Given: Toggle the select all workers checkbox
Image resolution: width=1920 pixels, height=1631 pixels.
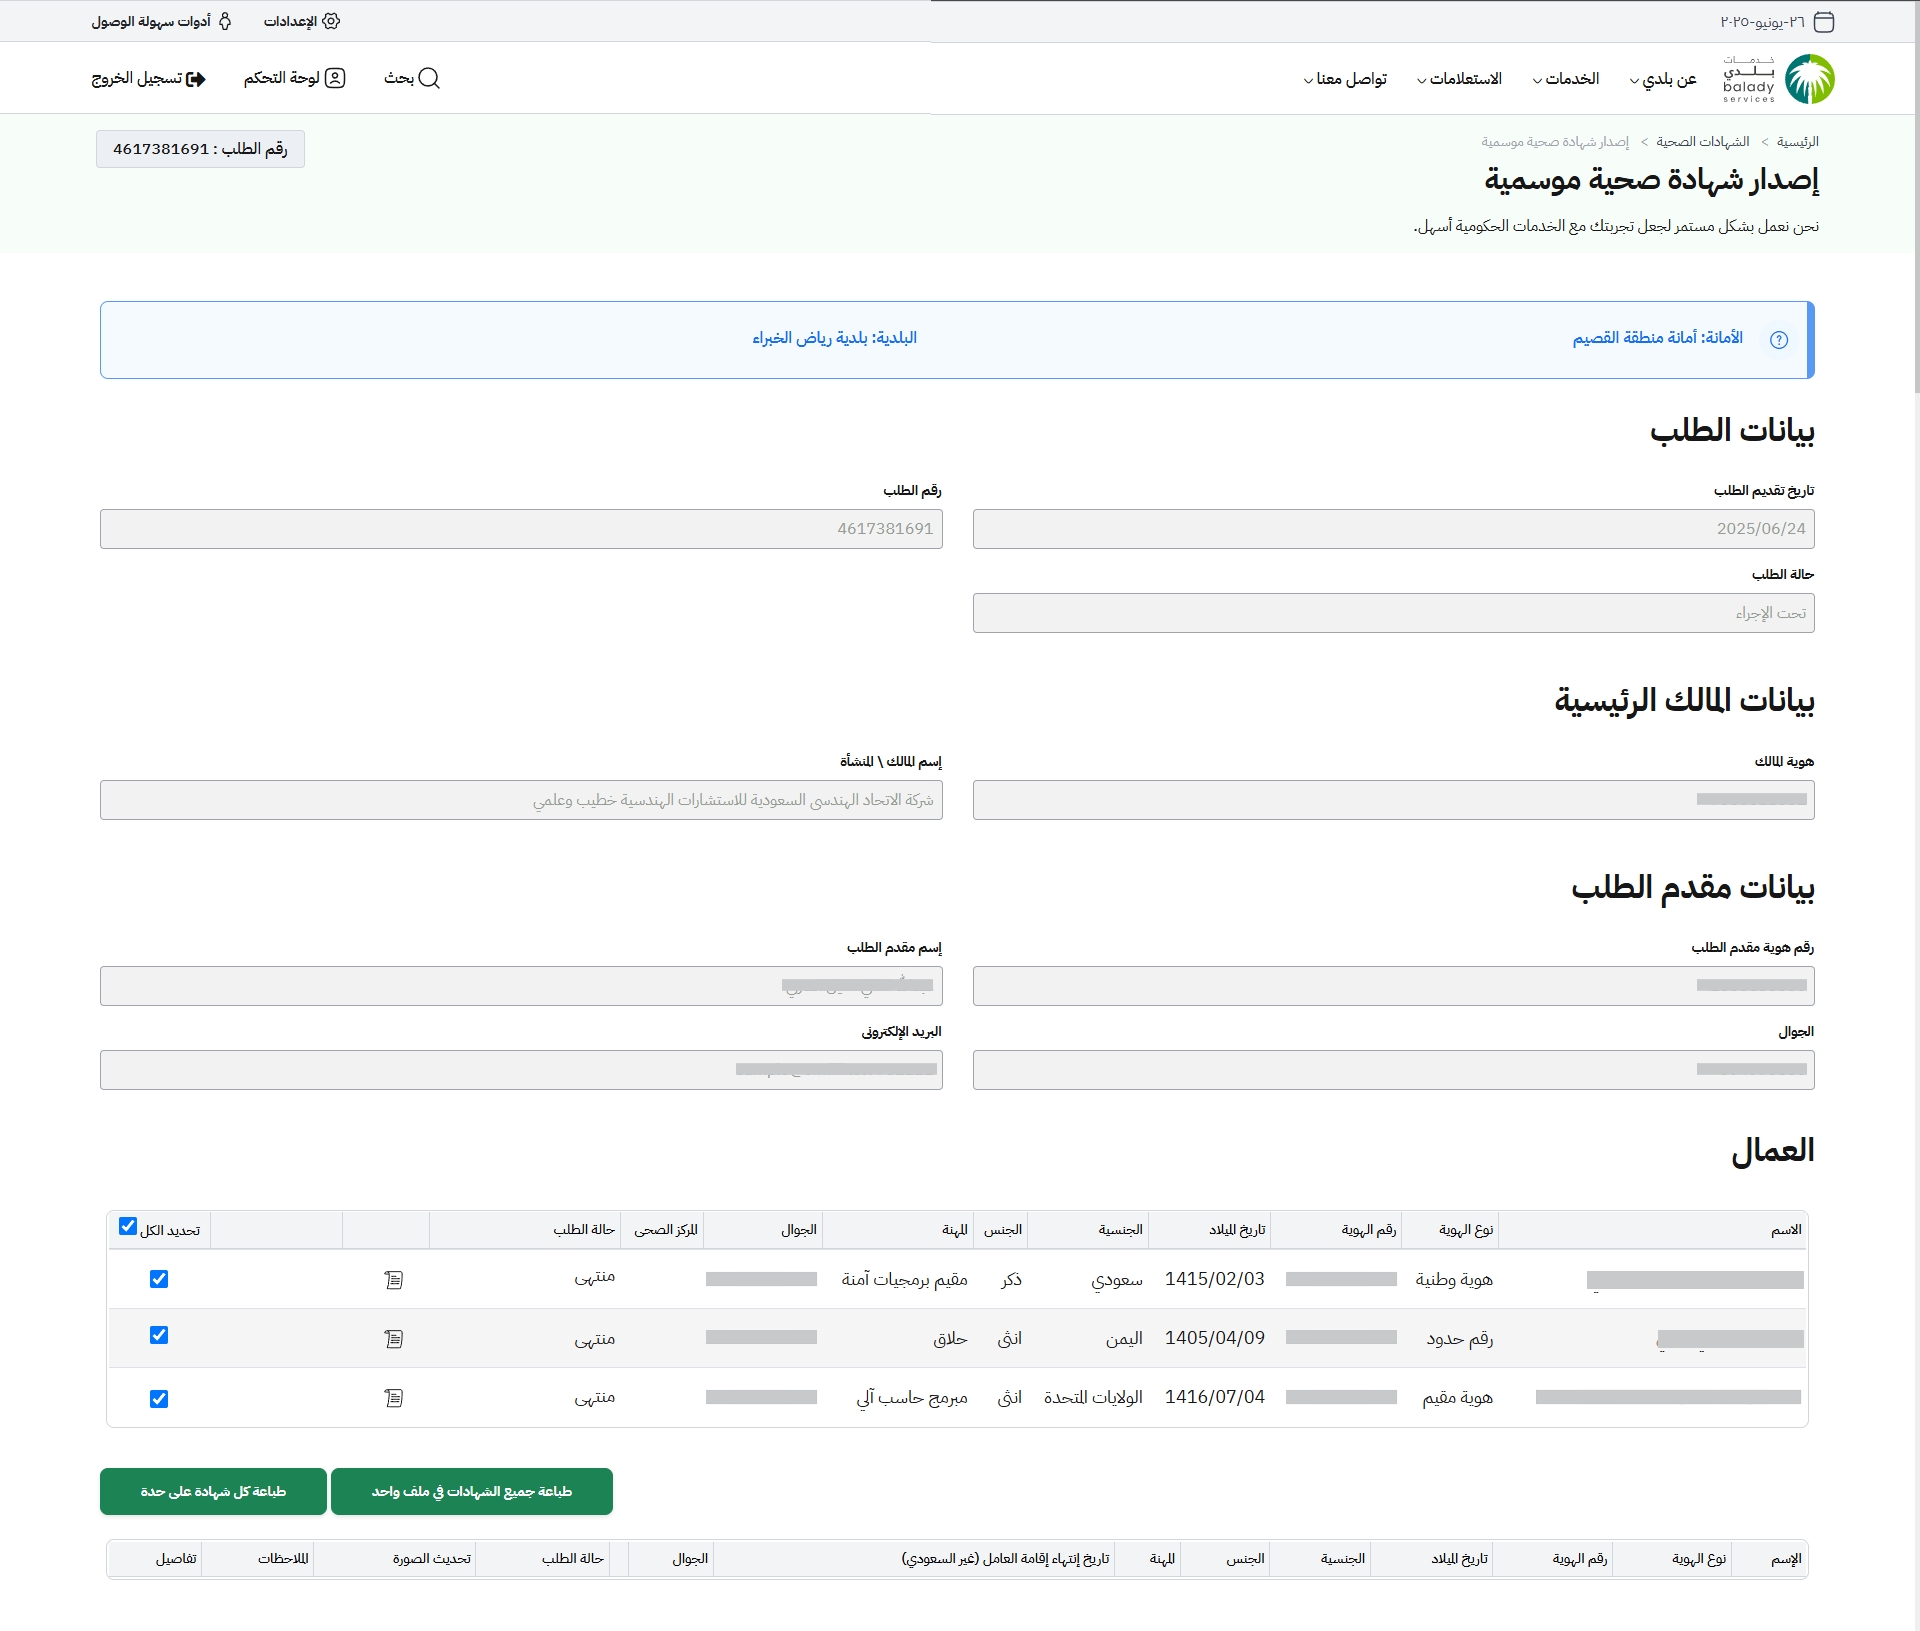Looking at the screenshot, I should pos(128,1226).
